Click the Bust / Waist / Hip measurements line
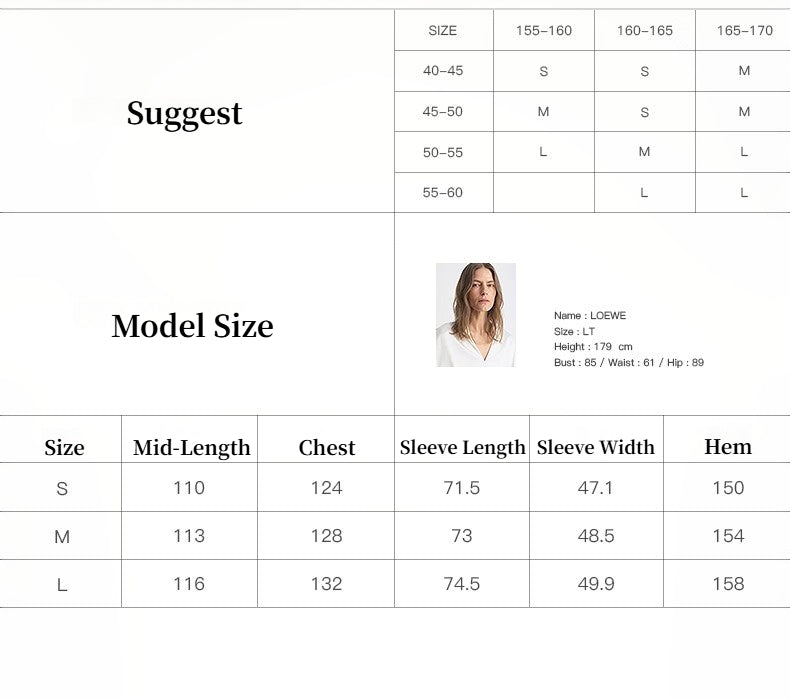 (x=629, y=363)
